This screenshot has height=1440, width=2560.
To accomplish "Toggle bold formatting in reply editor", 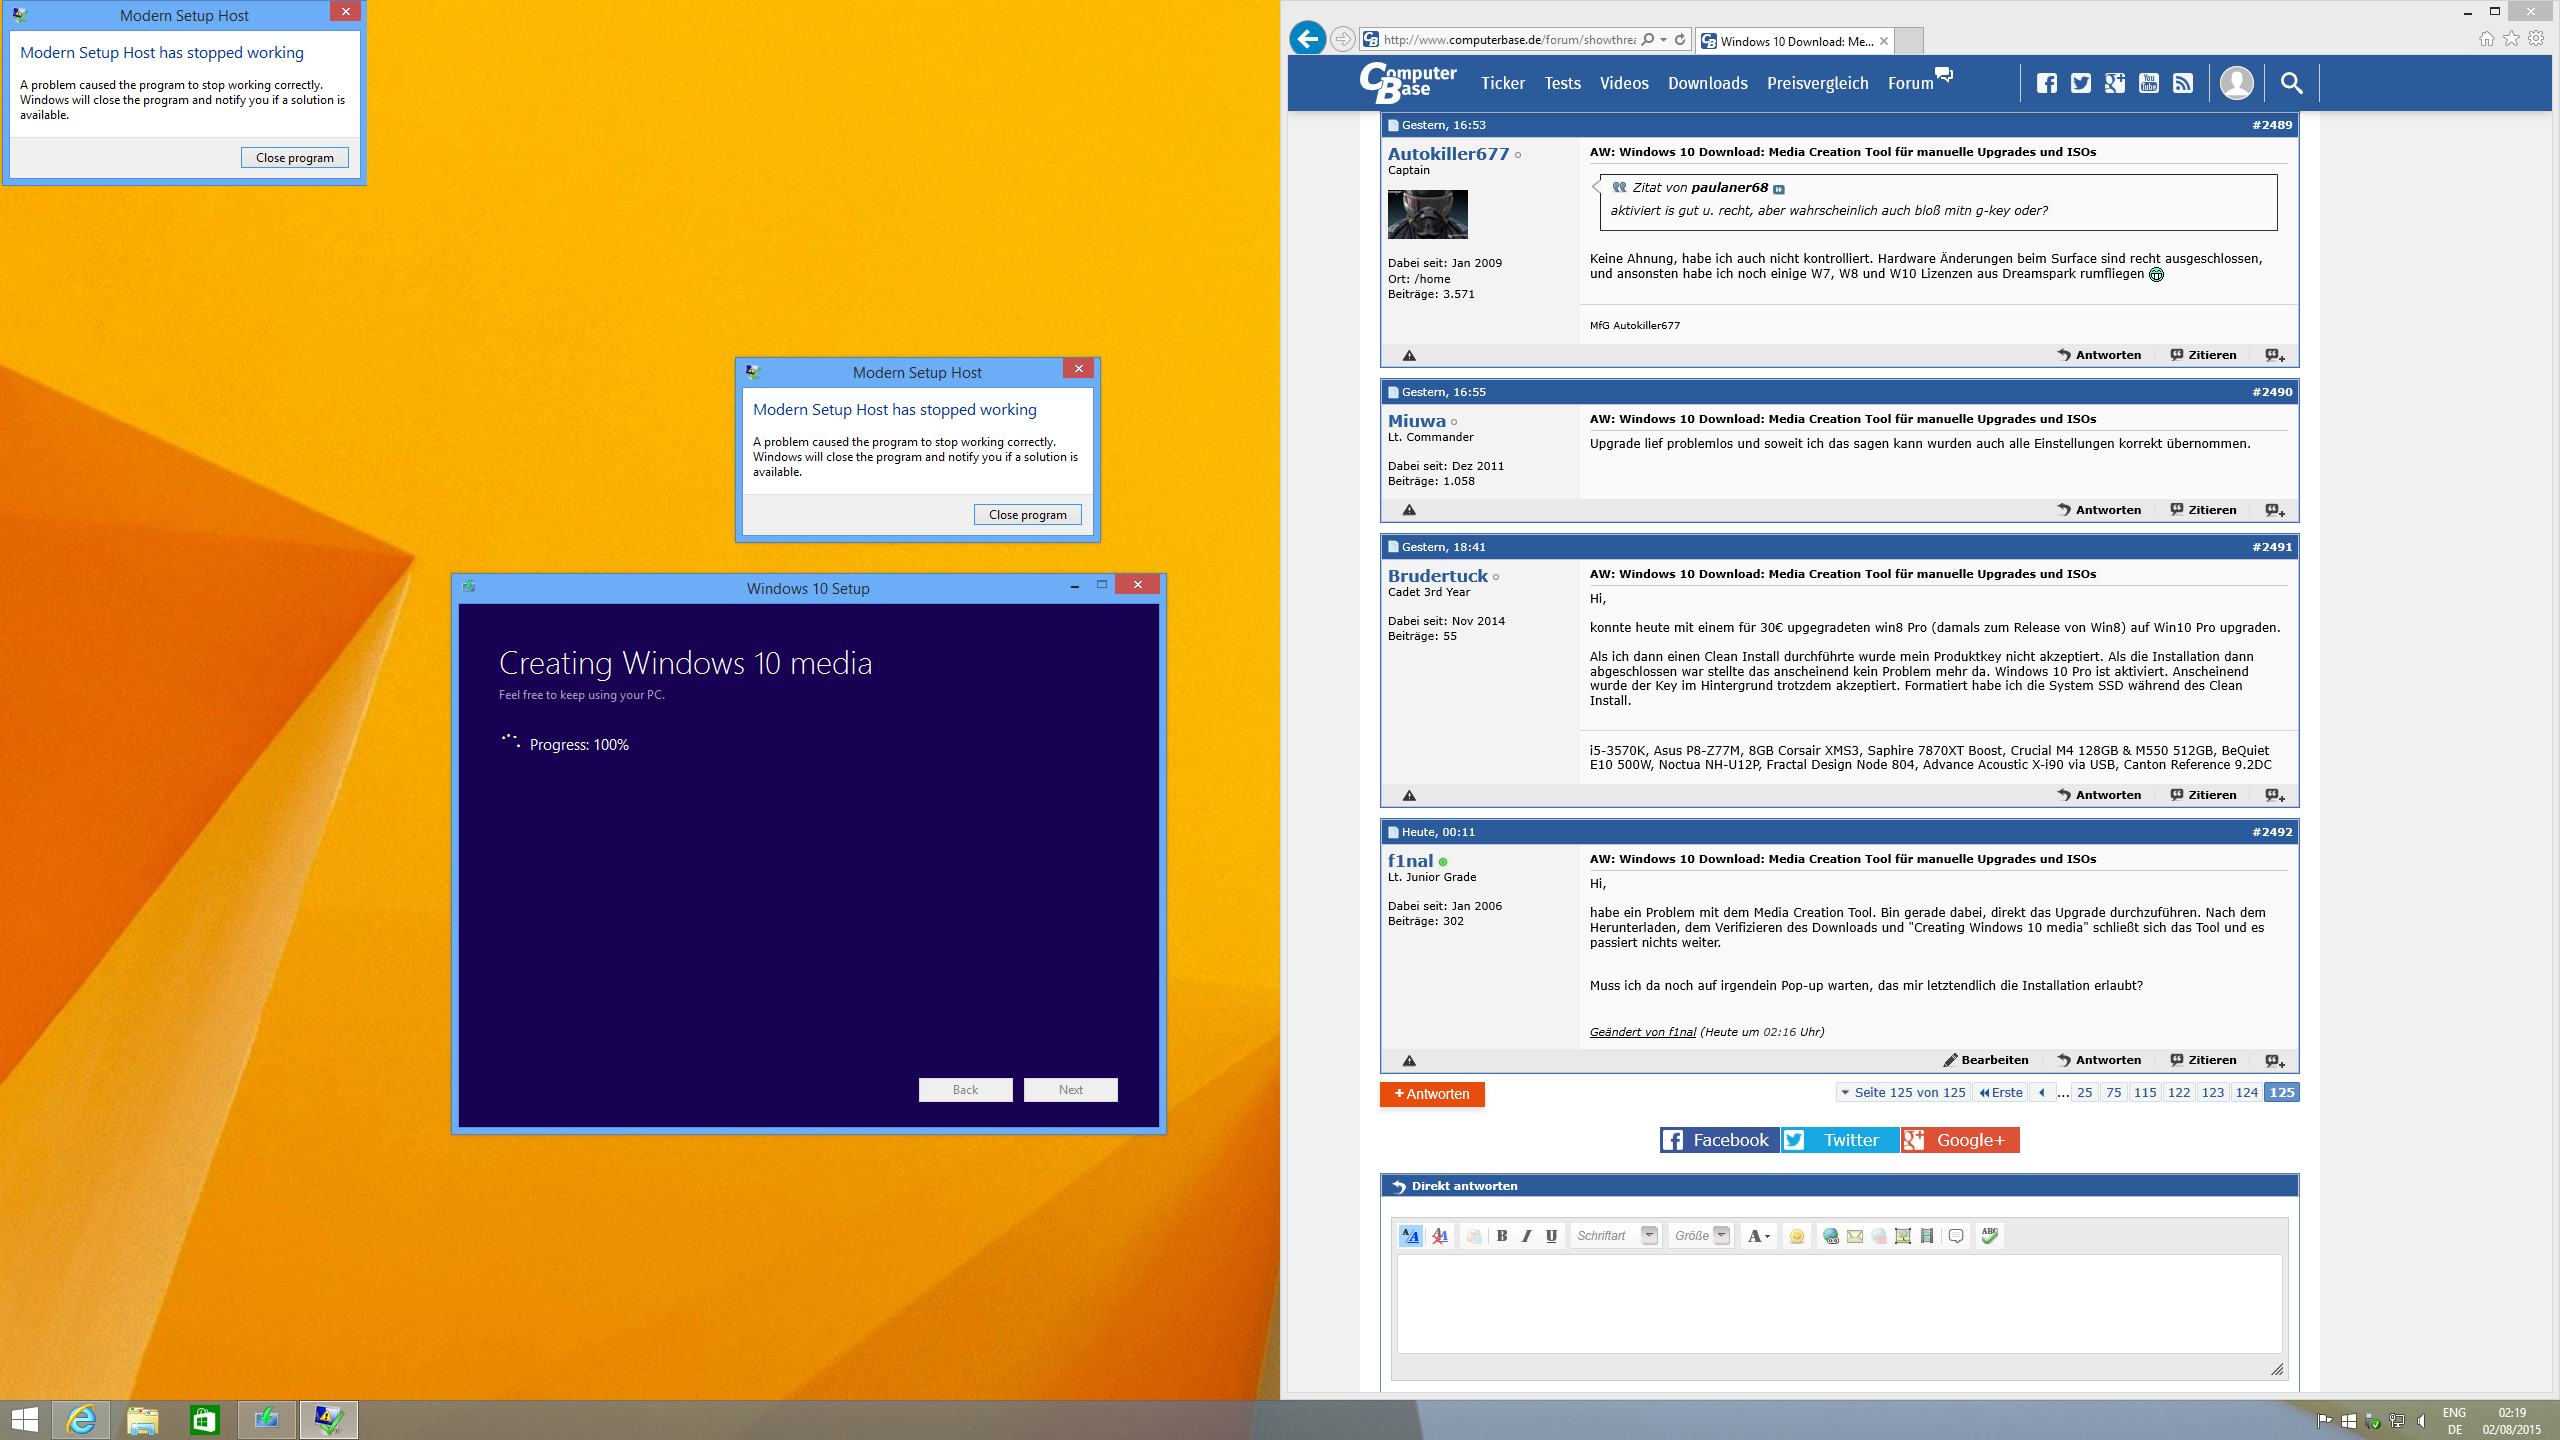I will pyautogui.click(x=1502, y=1236).
